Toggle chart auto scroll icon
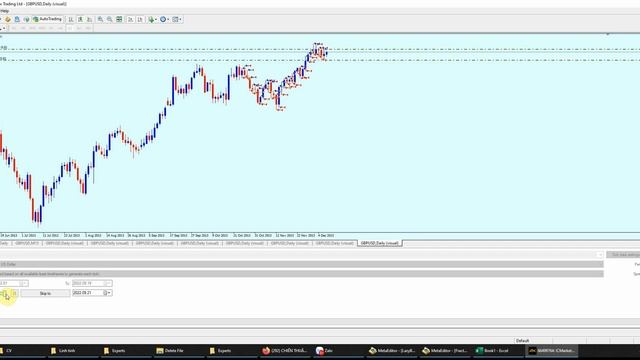This screenshot has width=640, height=360. pos(131,19)
